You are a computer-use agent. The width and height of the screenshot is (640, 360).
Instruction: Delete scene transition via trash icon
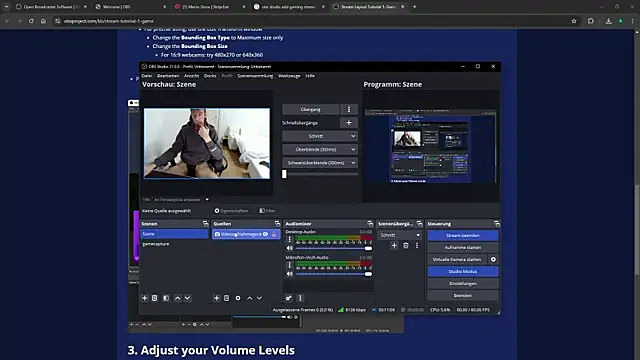[x=406, y=245]
